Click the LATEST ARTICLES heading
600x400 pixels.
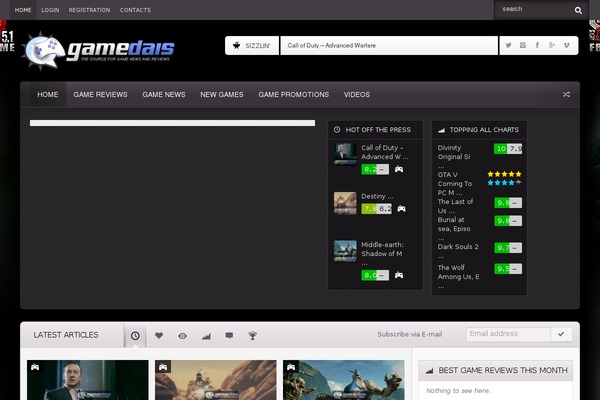coord(66,335)
